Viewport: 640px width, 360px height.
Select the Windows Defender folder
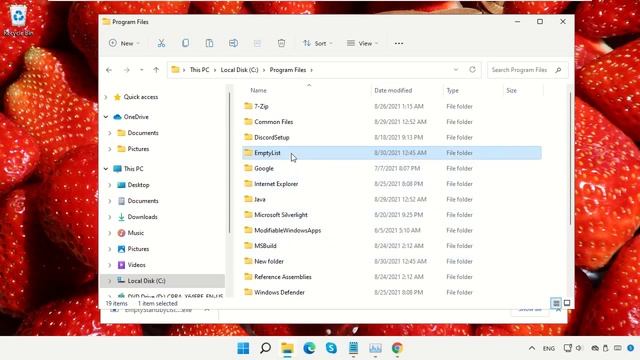(392, 292)
